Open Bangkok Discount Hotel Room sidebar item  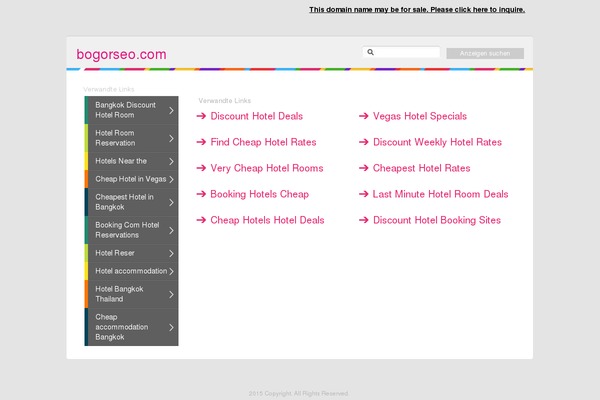tap(131, 110)
